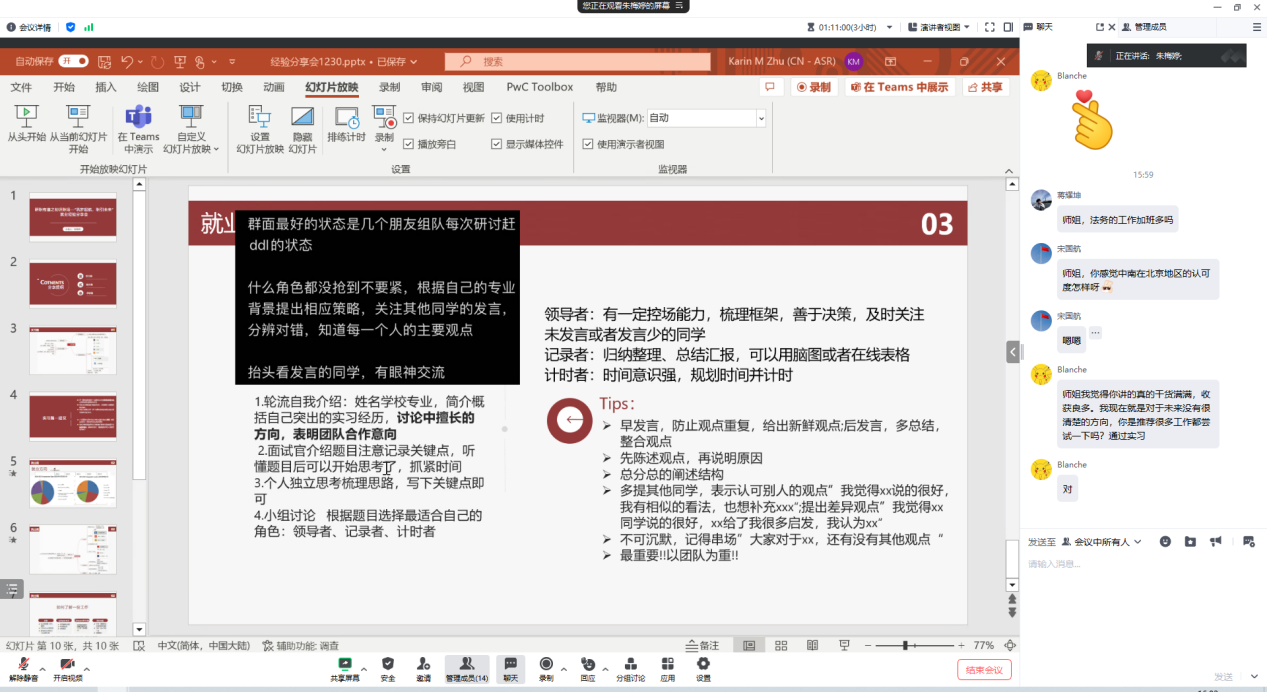Viewport: 1267px width, 692px height.
Task: Switch to the 动画 ribbon tab
Action: point(274,87)
